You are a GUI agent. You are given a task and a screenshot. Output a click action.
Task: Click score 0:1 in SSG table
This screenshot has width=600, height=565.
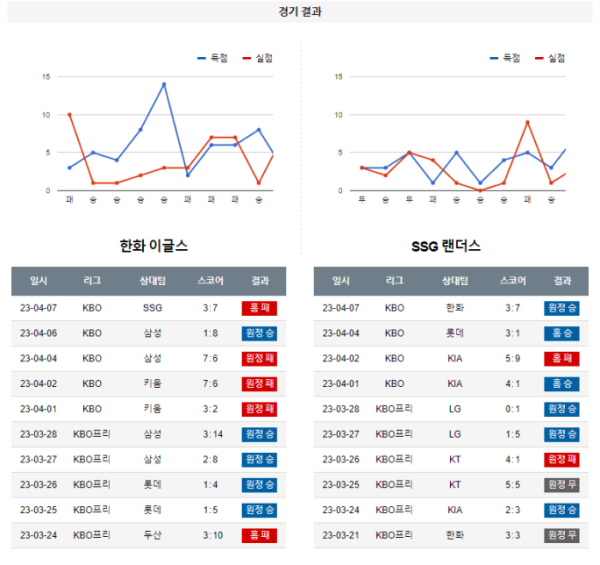coord(513,409)
